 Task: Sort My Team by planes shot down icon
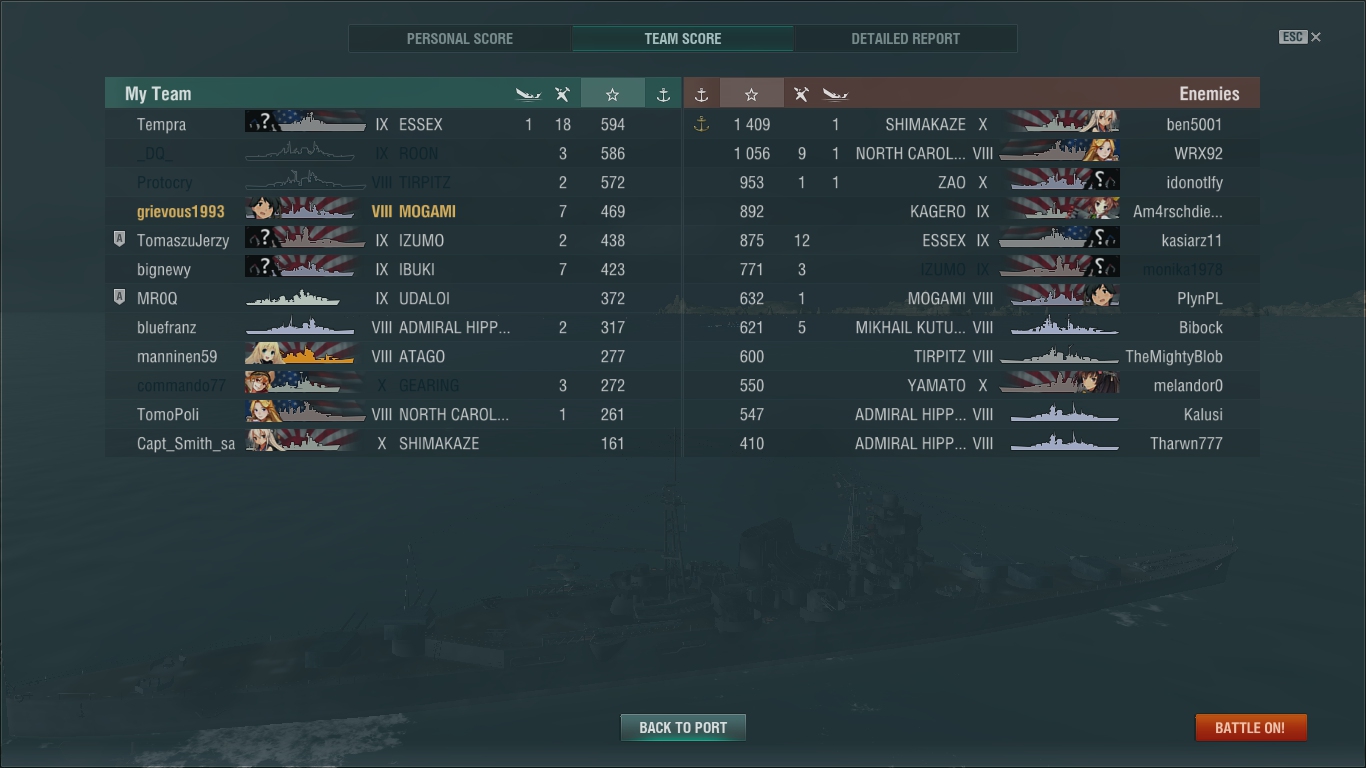coord(563,94)
